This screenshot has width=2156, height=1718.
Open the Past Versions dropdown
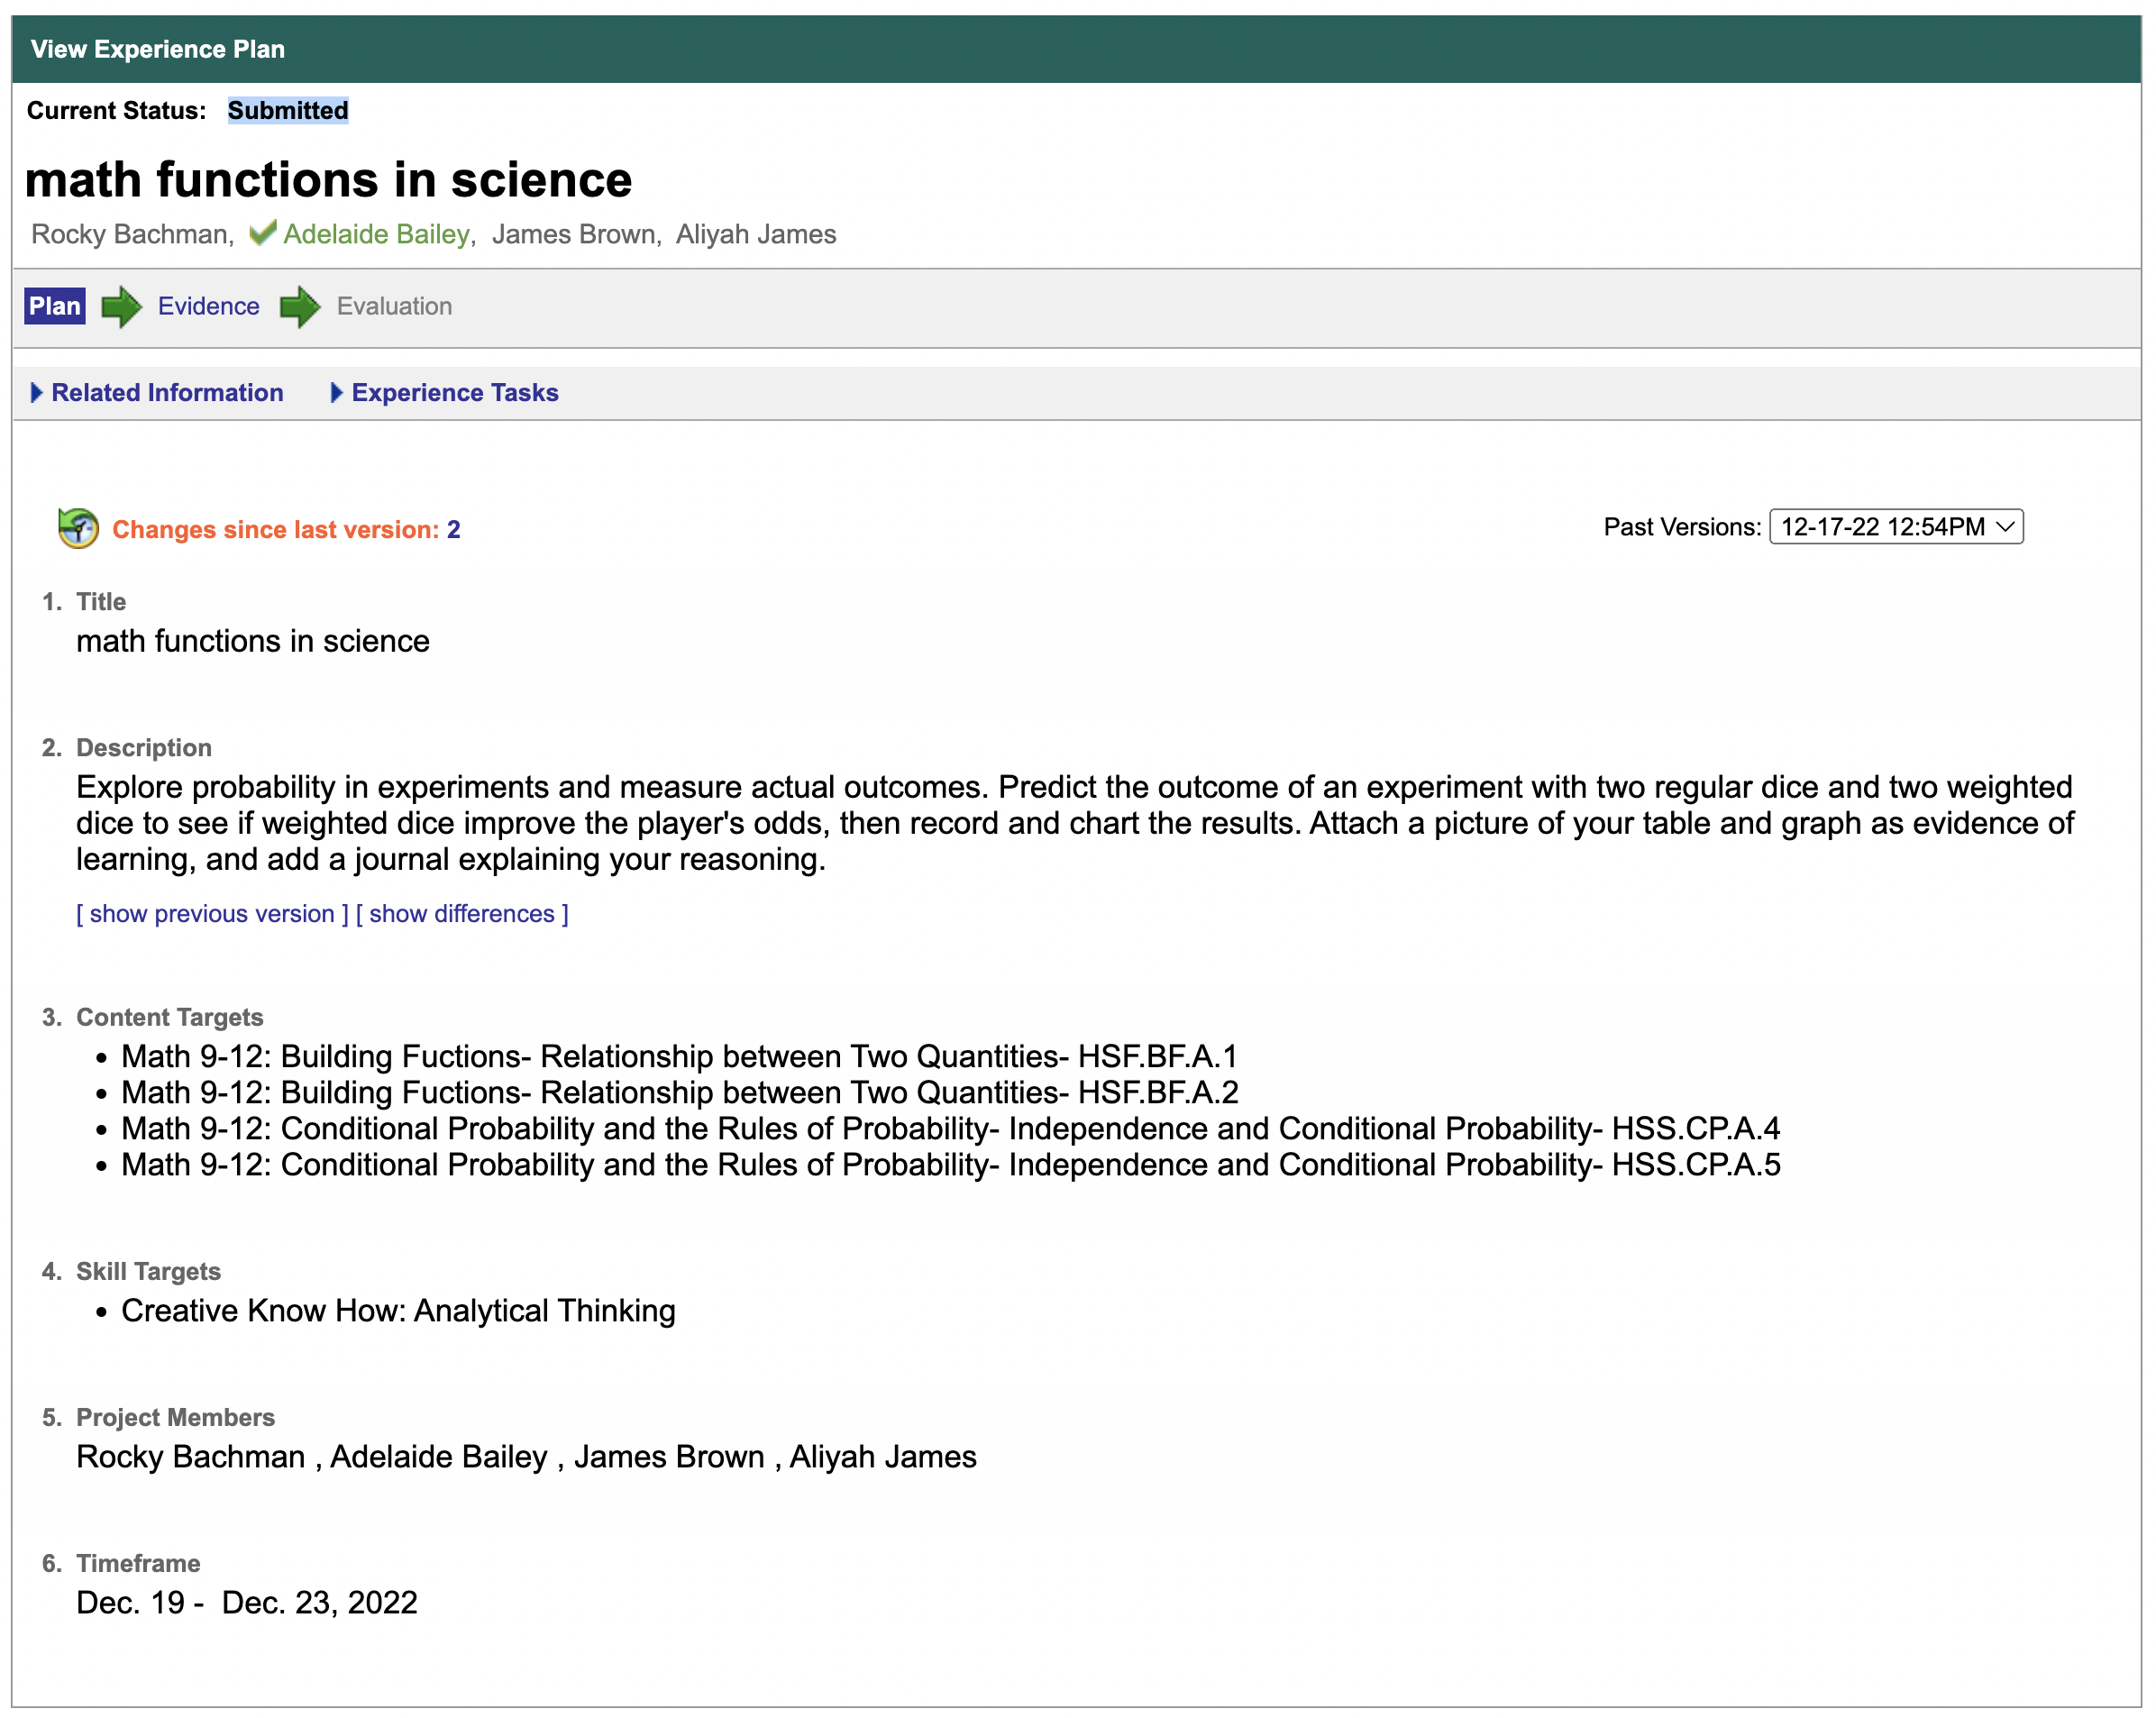(1896, 527)
